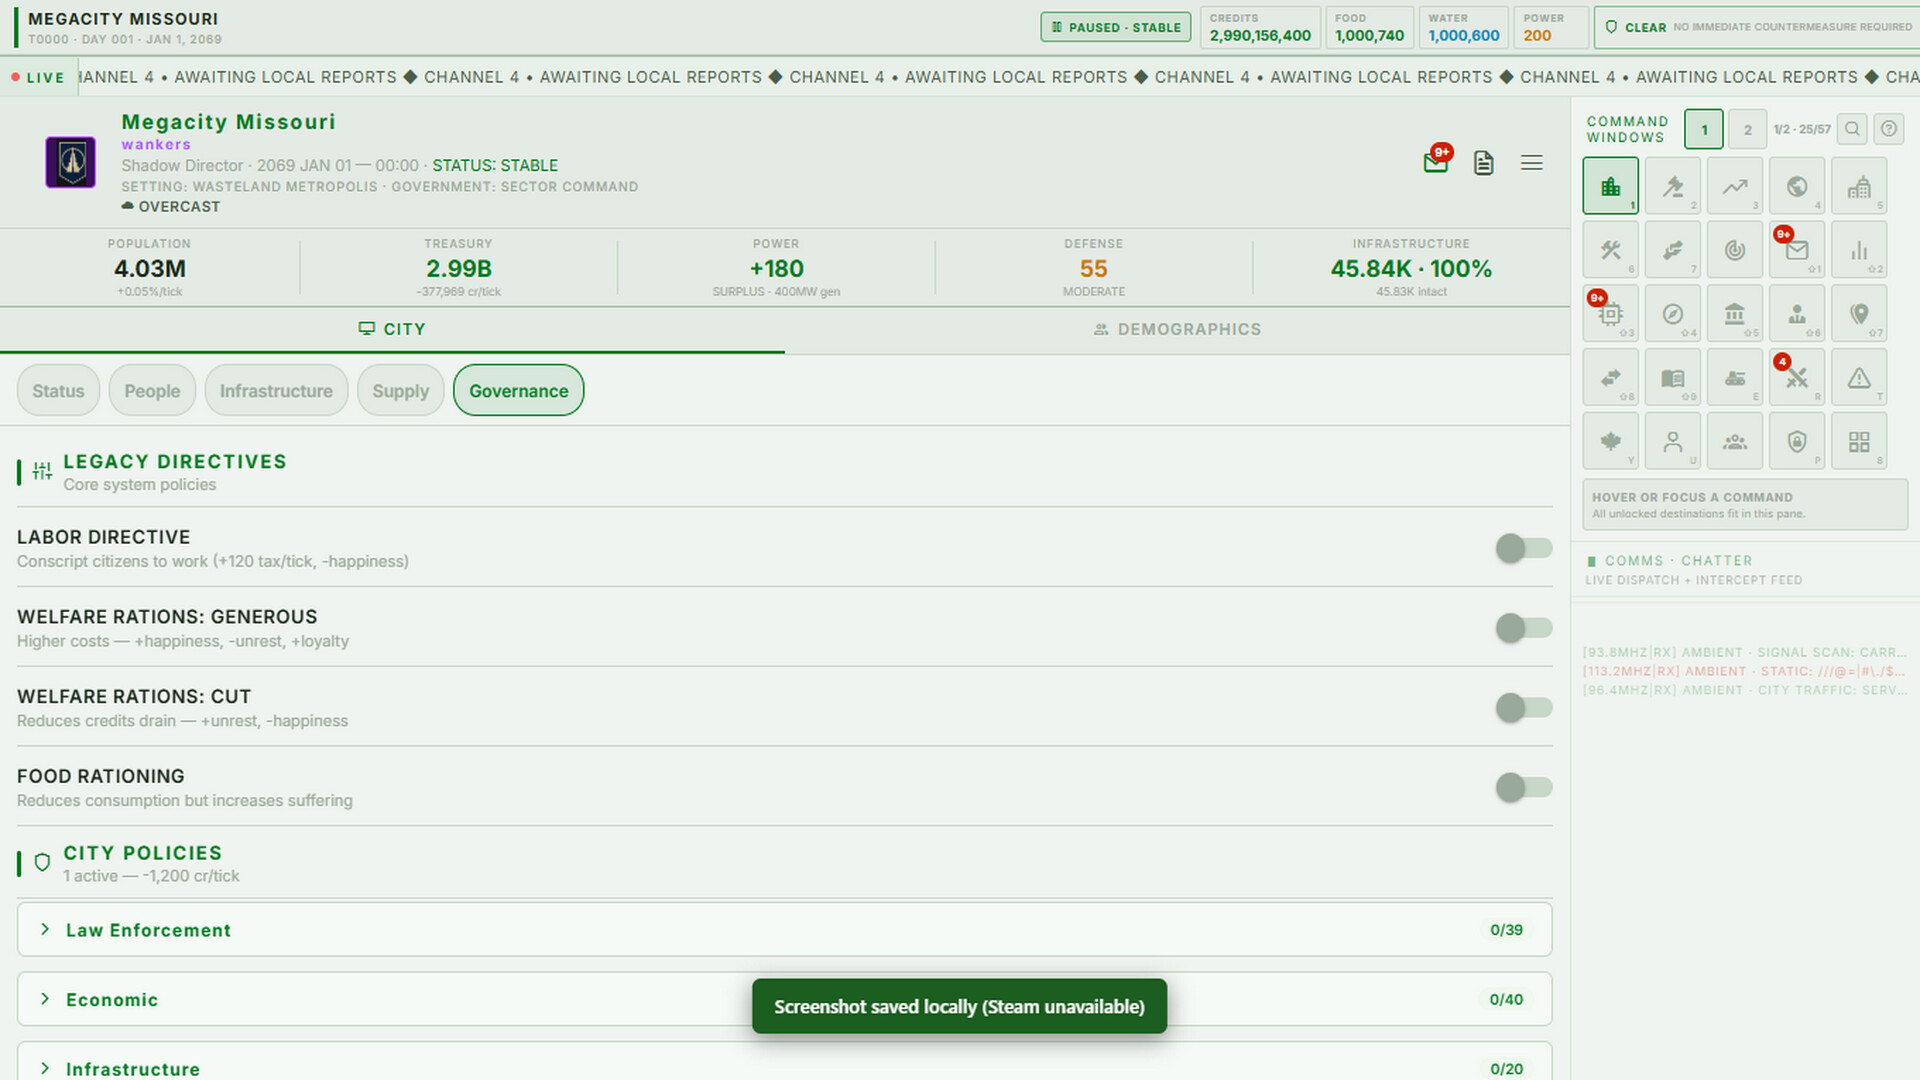Toggle Welfare Rations: Cut switch
This screenshot has height=1080, width=1920.
point(1523,708)
